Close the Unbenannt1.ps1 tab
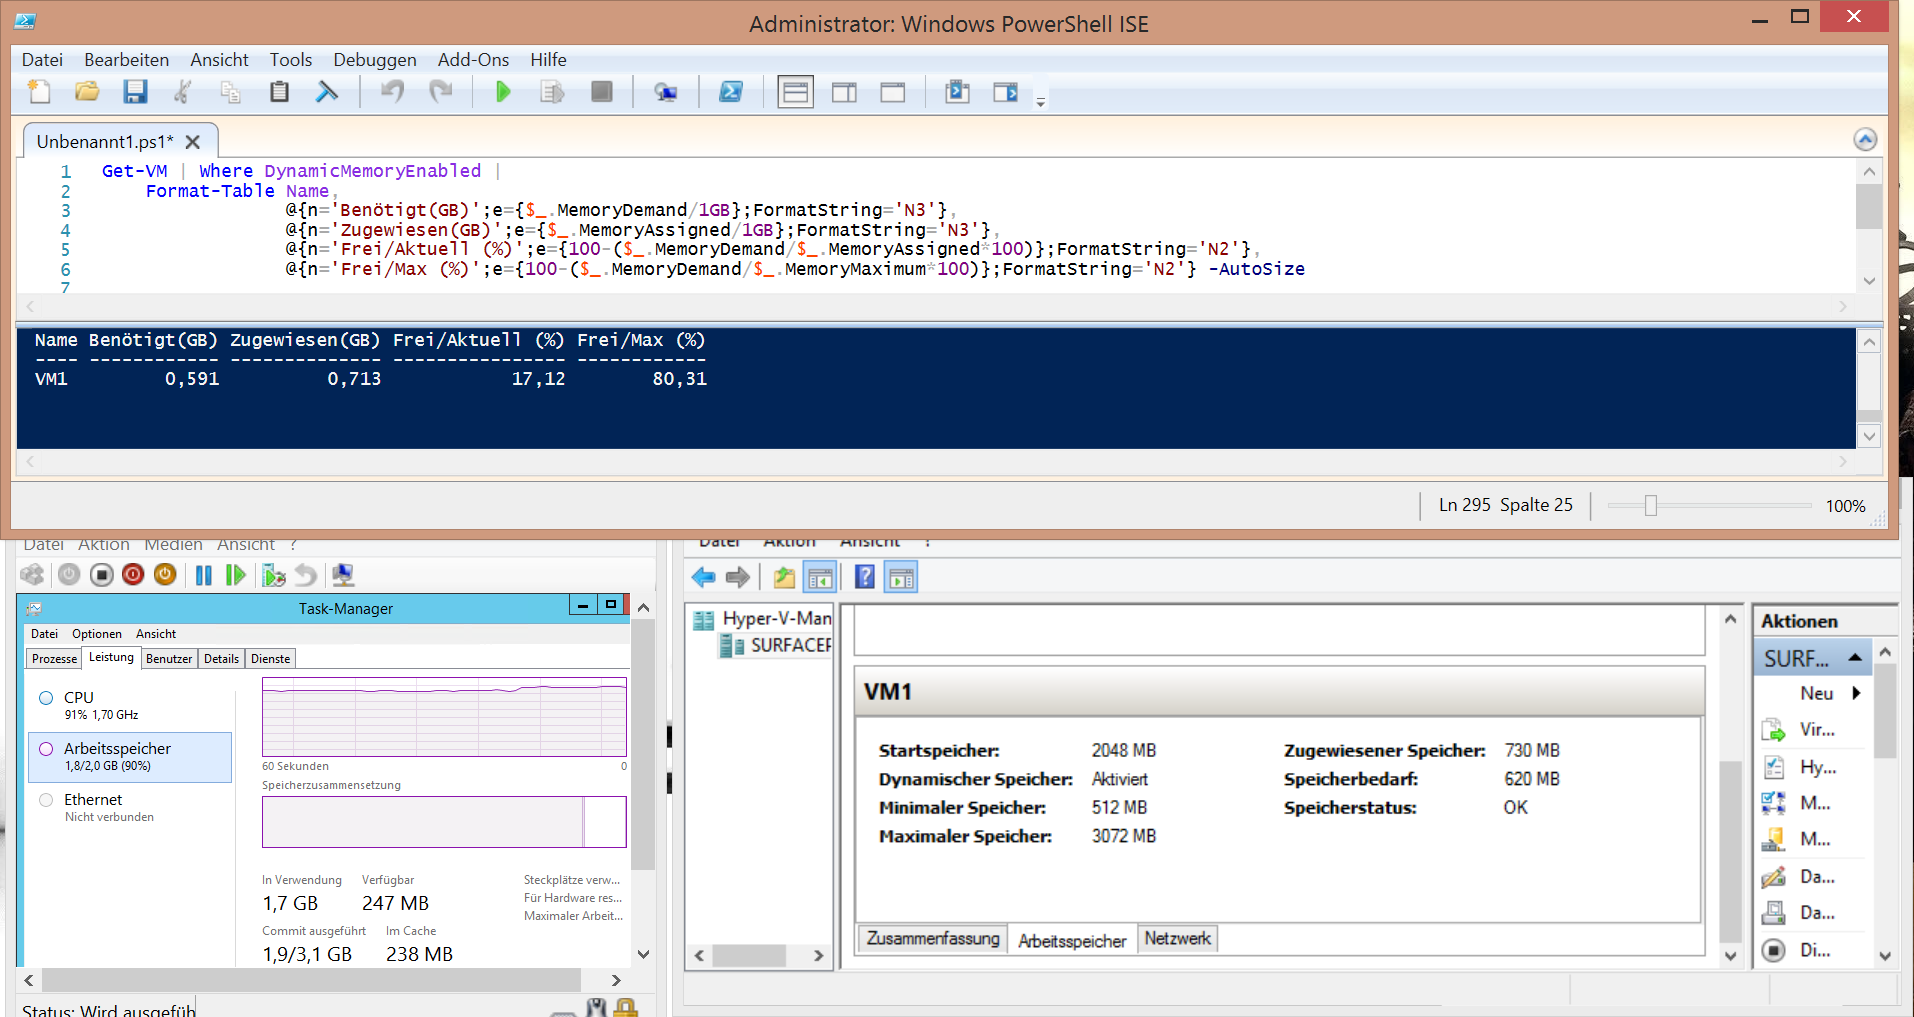Viewport: 1914px width, 1017px height. (193, 142)
